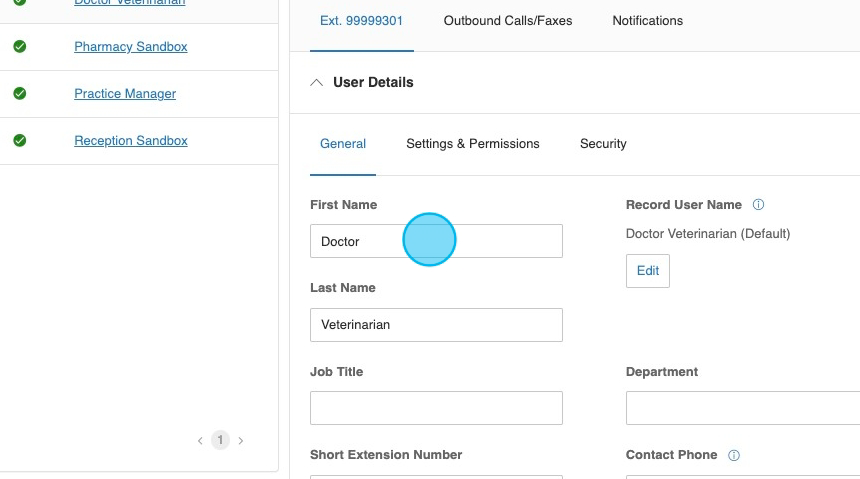Image resolution: width=860 pixels, height=479 pixels.
Task: Switch to the Settings & Permissions tab
Action: pos(472,144)
